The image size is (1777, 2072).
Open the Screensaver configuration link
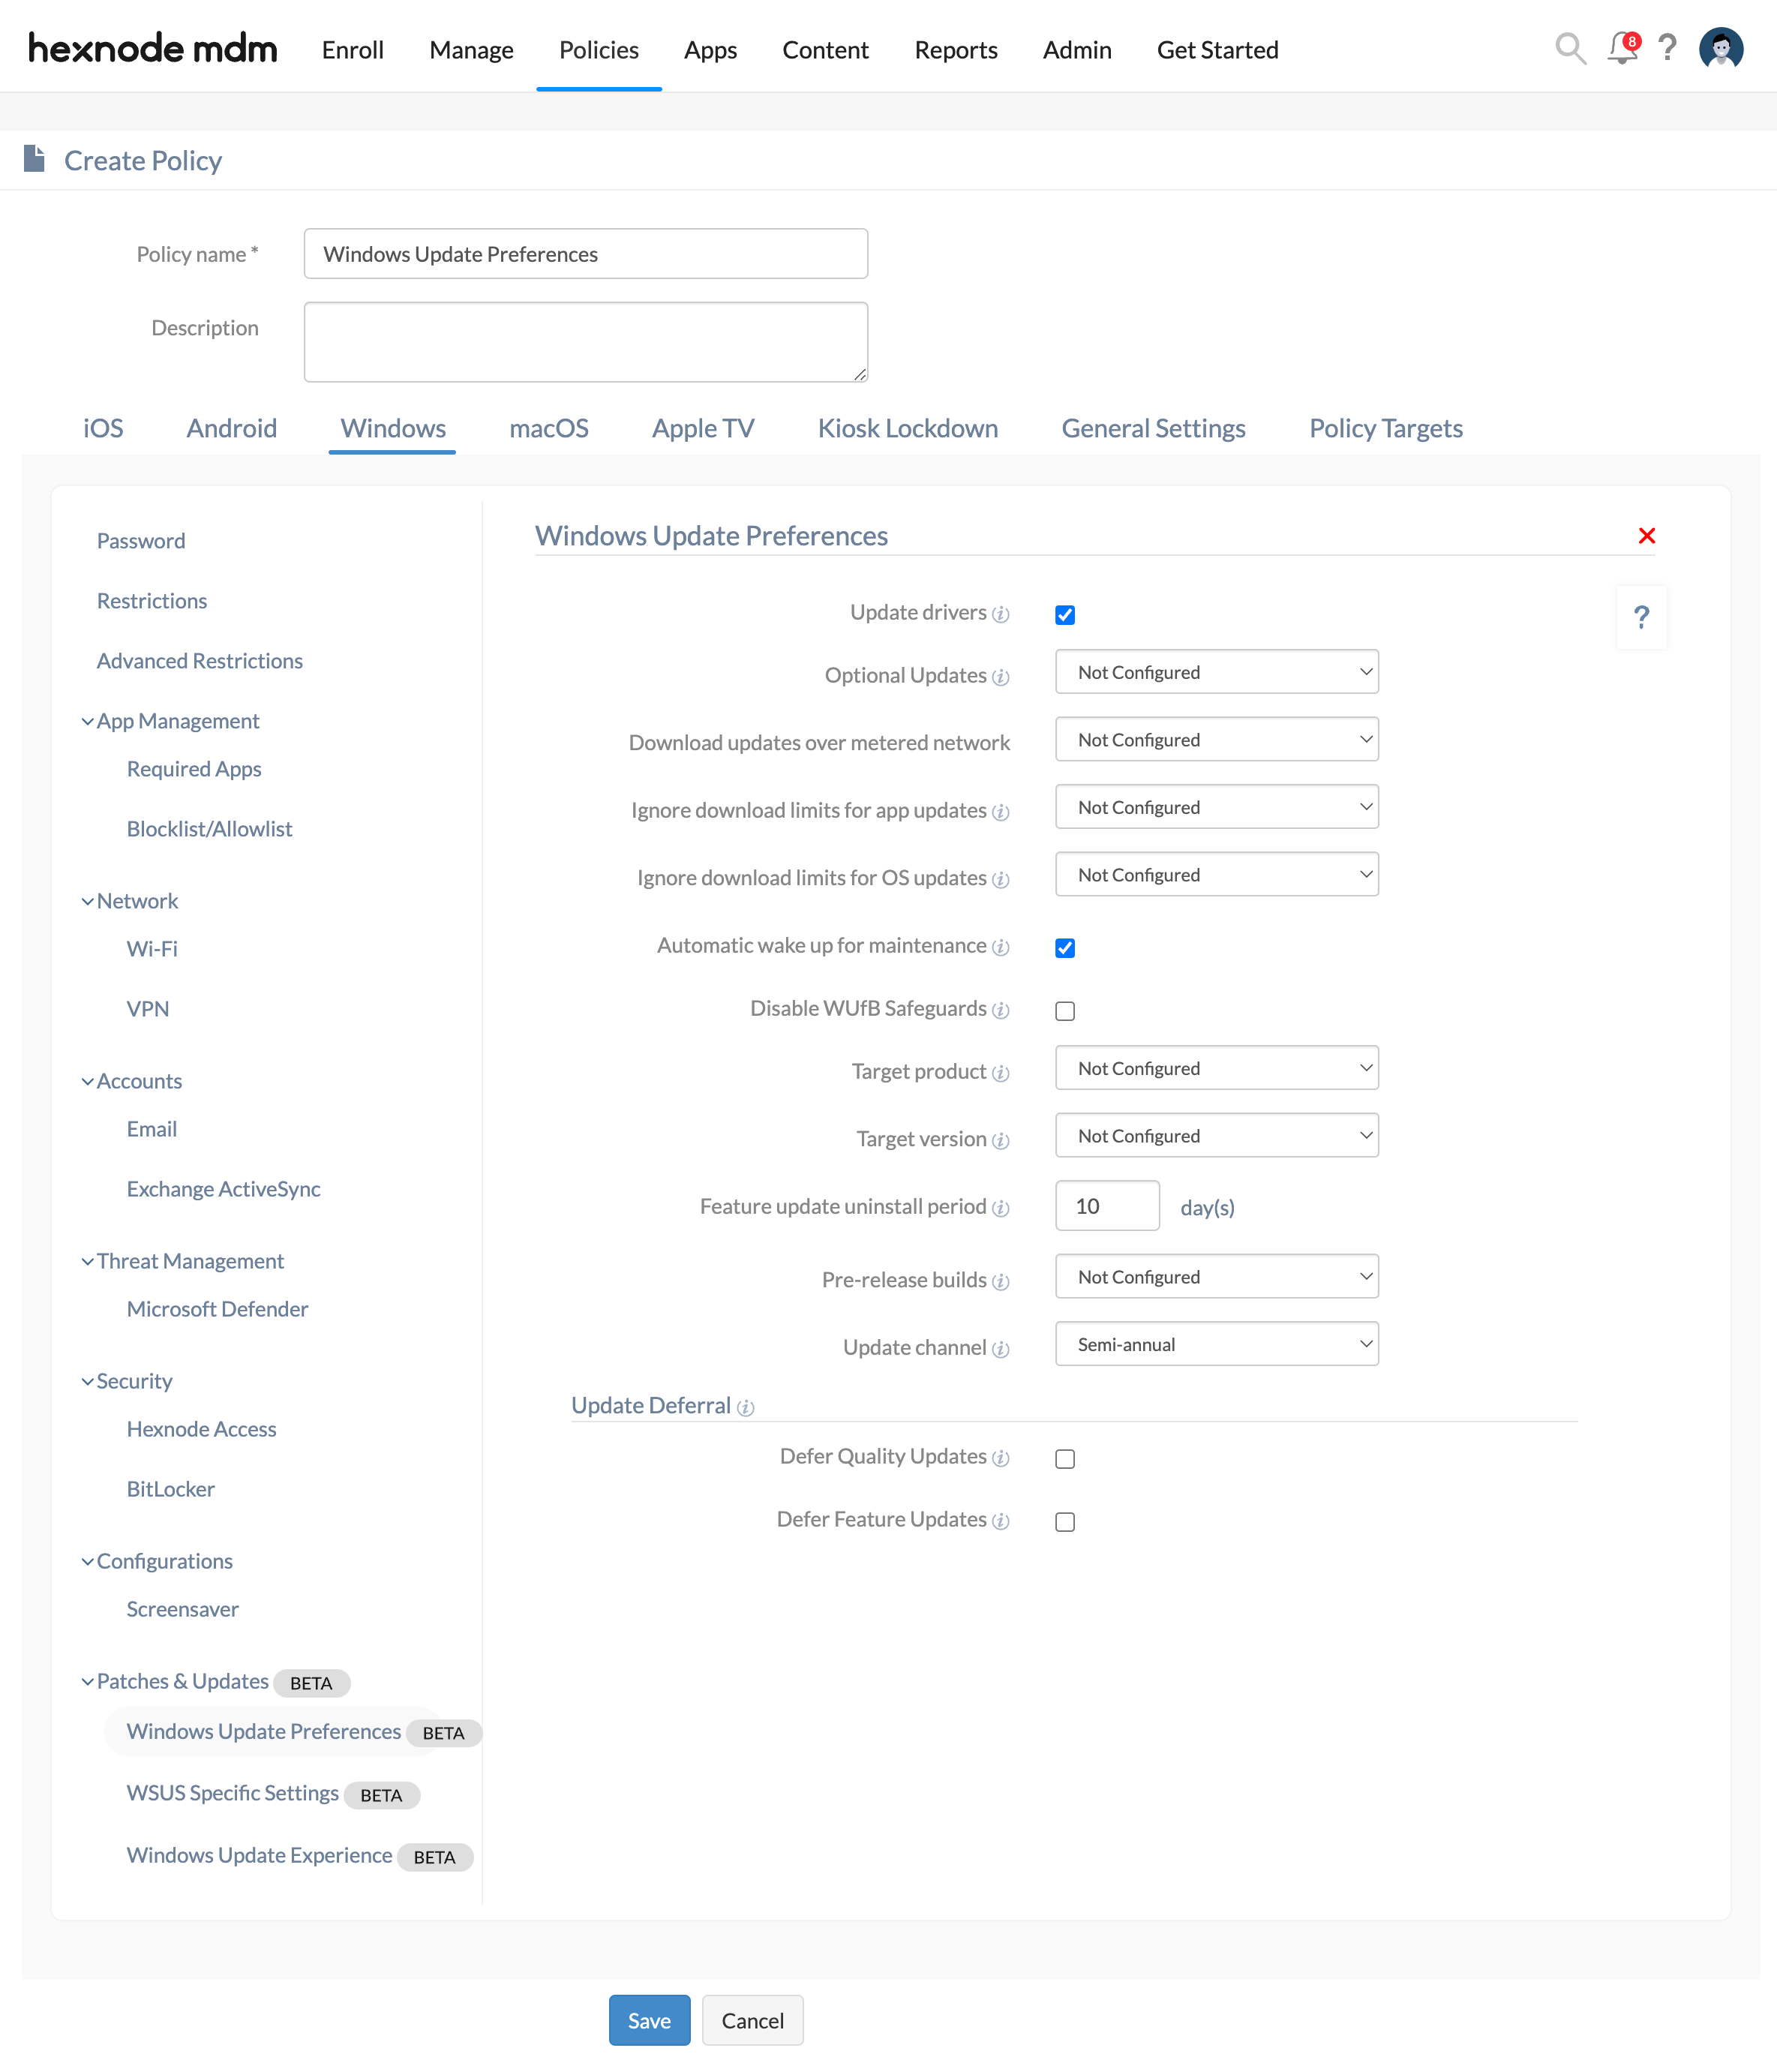pos(182,1608)
